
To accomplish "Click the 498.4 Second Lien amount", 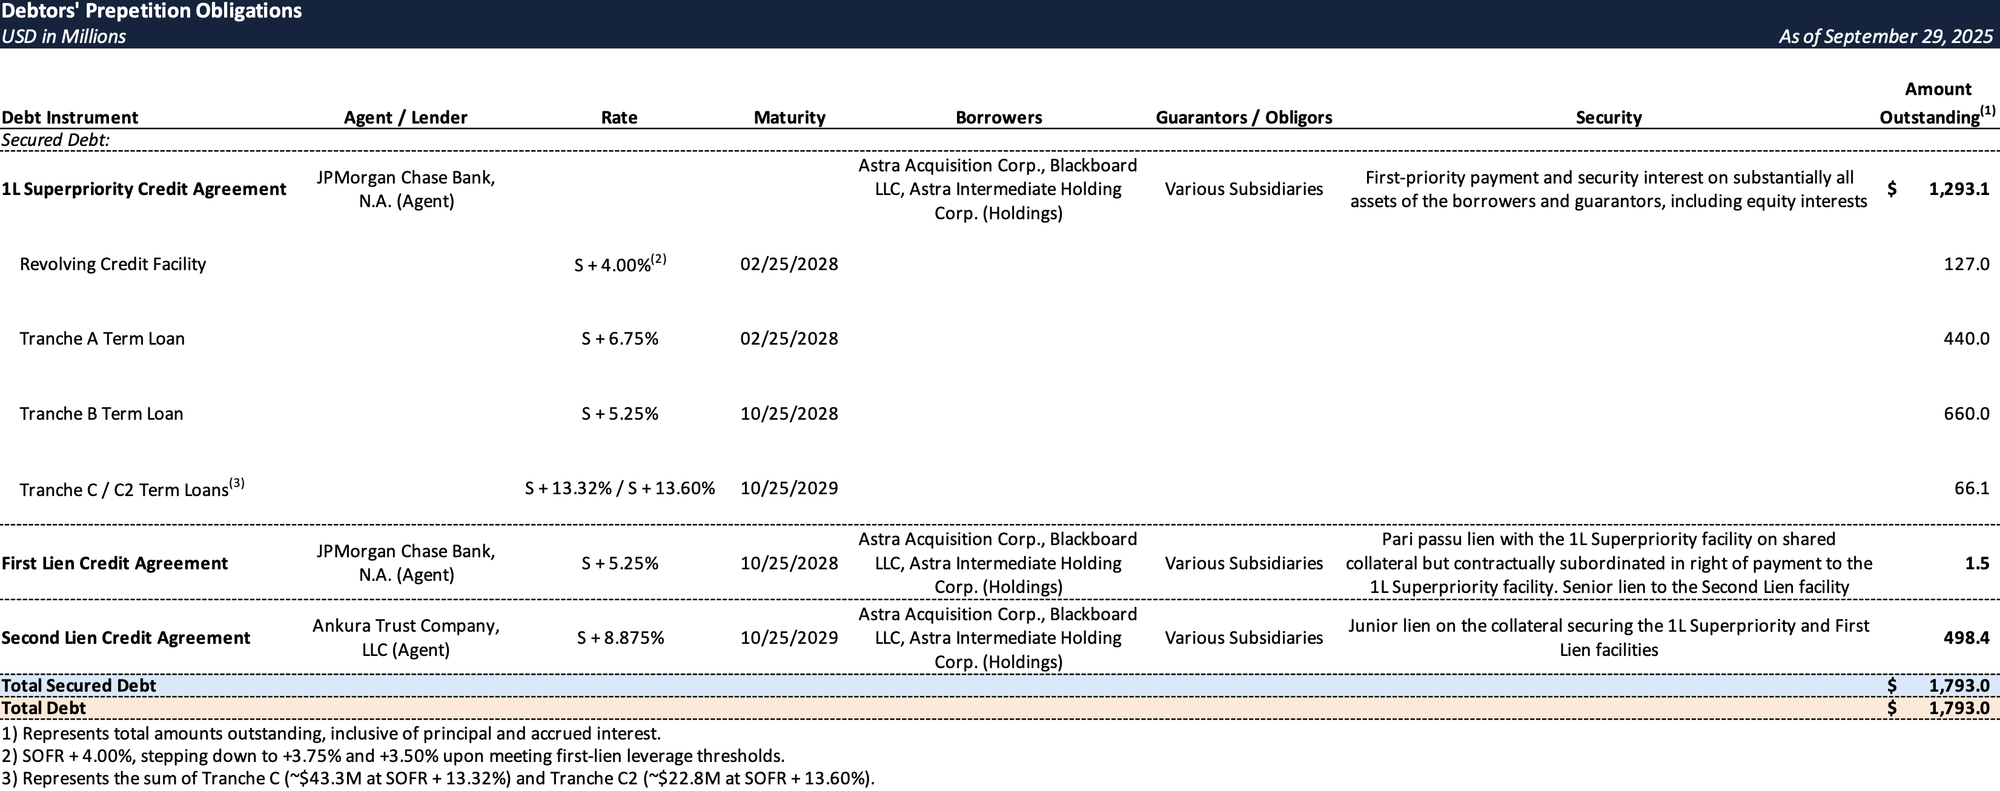I will 1966,638.
